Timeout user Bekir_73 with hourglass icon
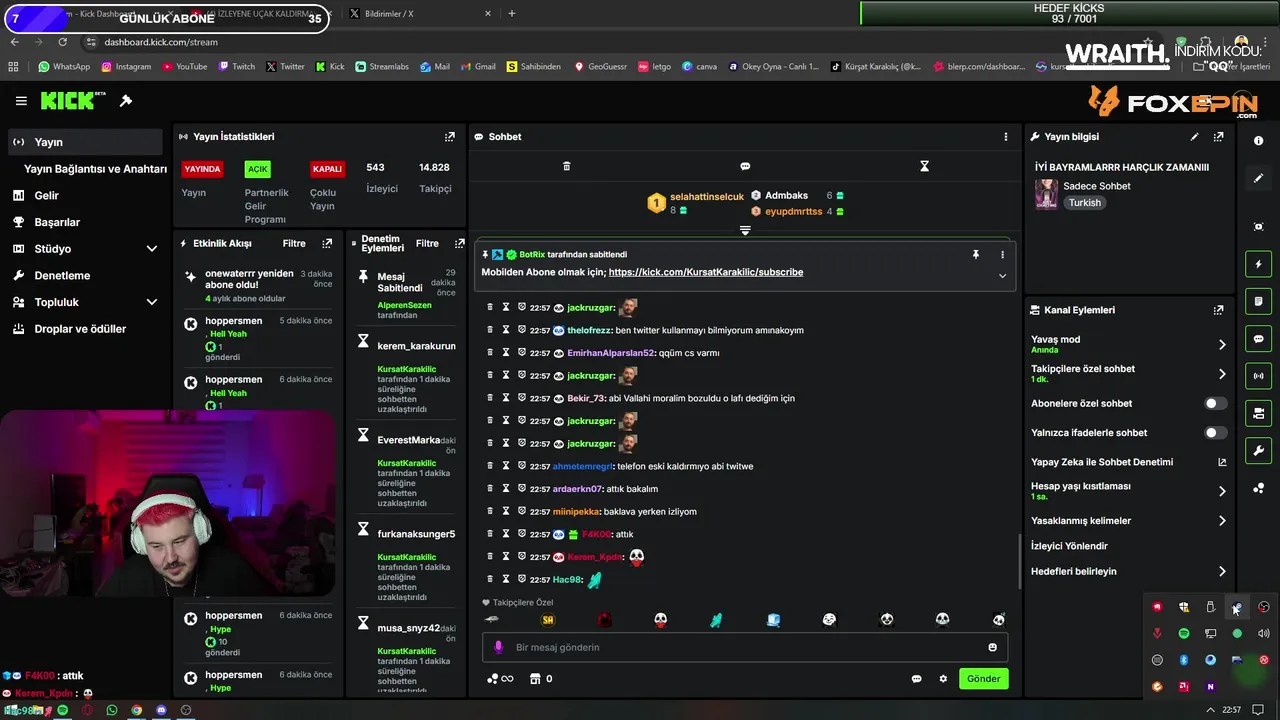This screenshot has height=720, width=1280. [x=506, y=398]
